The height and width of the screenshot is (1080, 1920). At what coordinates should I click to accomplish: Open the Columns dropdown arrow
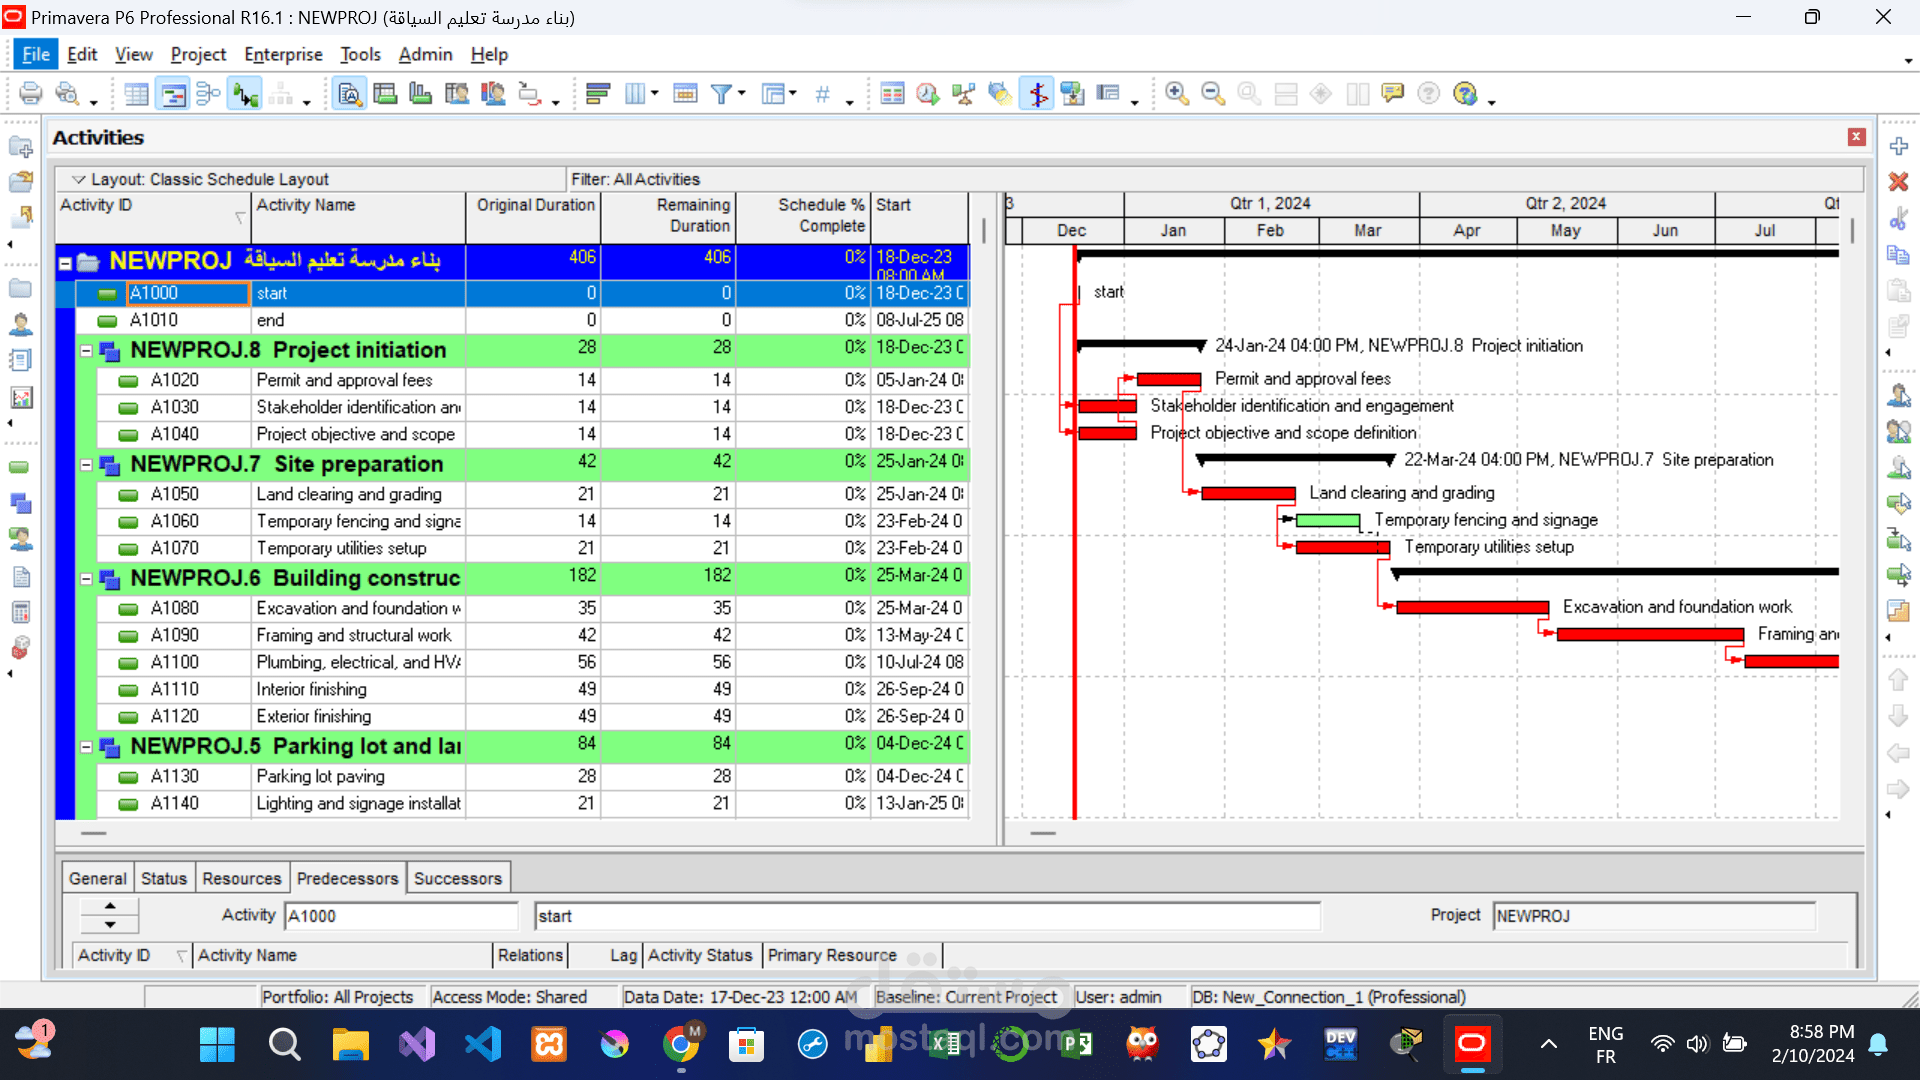coord(655,94)
